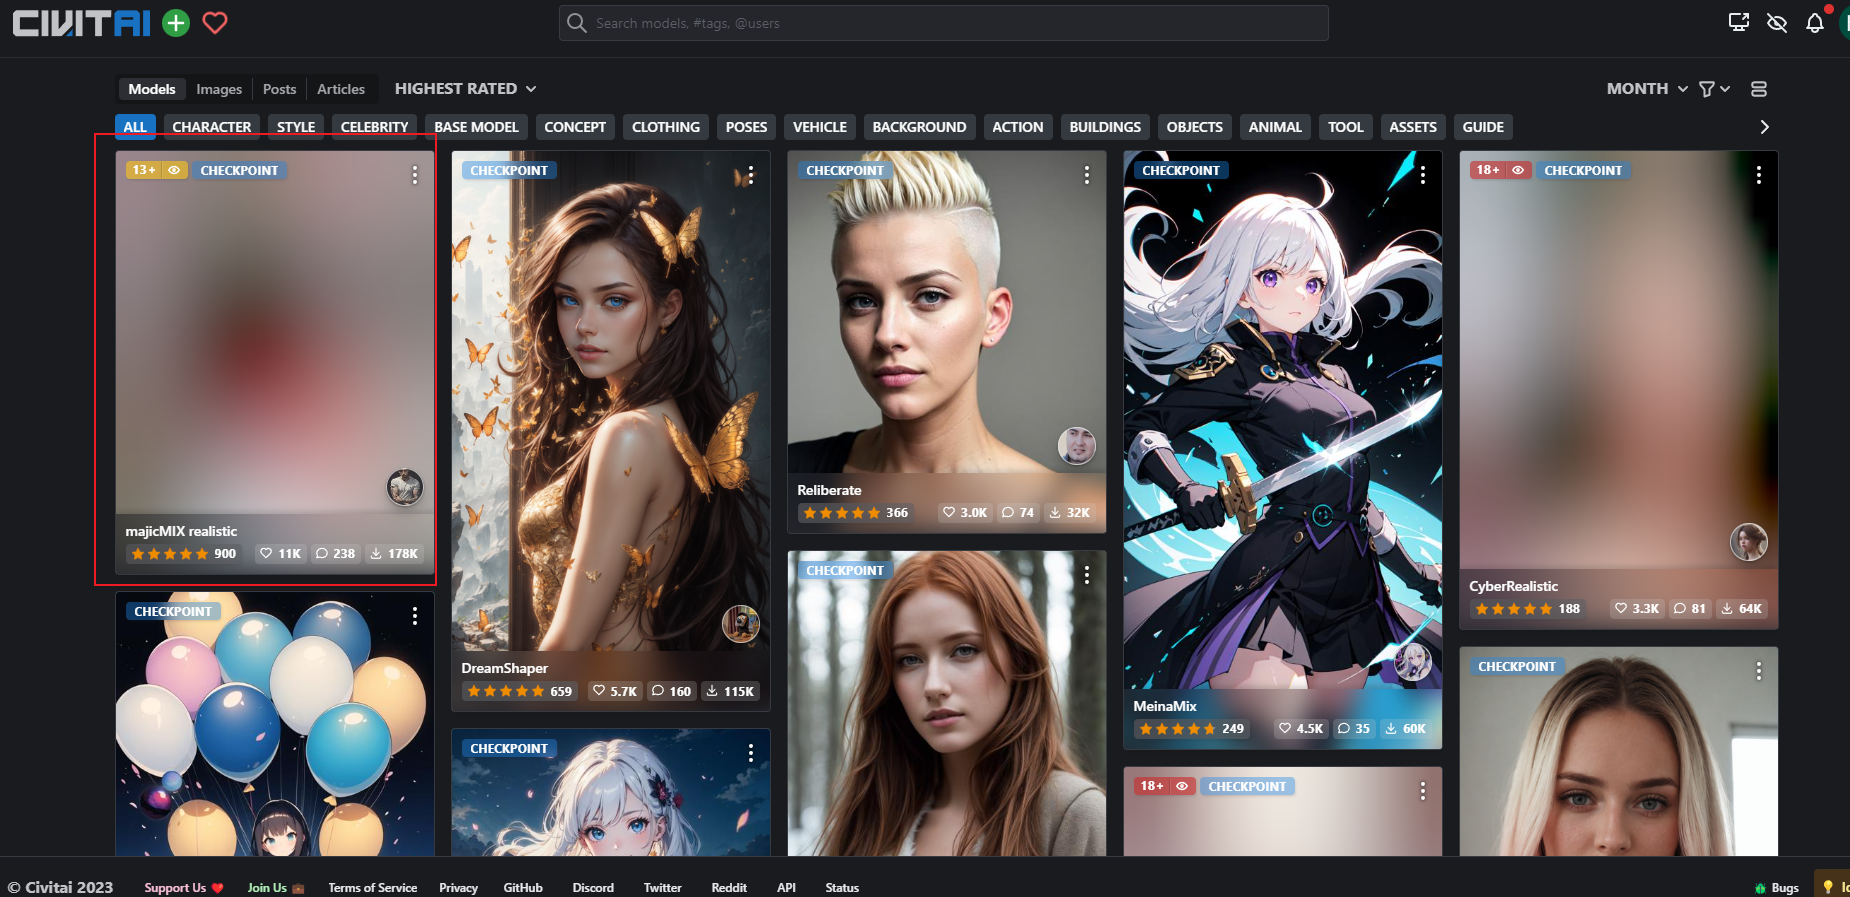
Task: Click the search models input field
Action: pyautogui.click(x=943, y=23)
